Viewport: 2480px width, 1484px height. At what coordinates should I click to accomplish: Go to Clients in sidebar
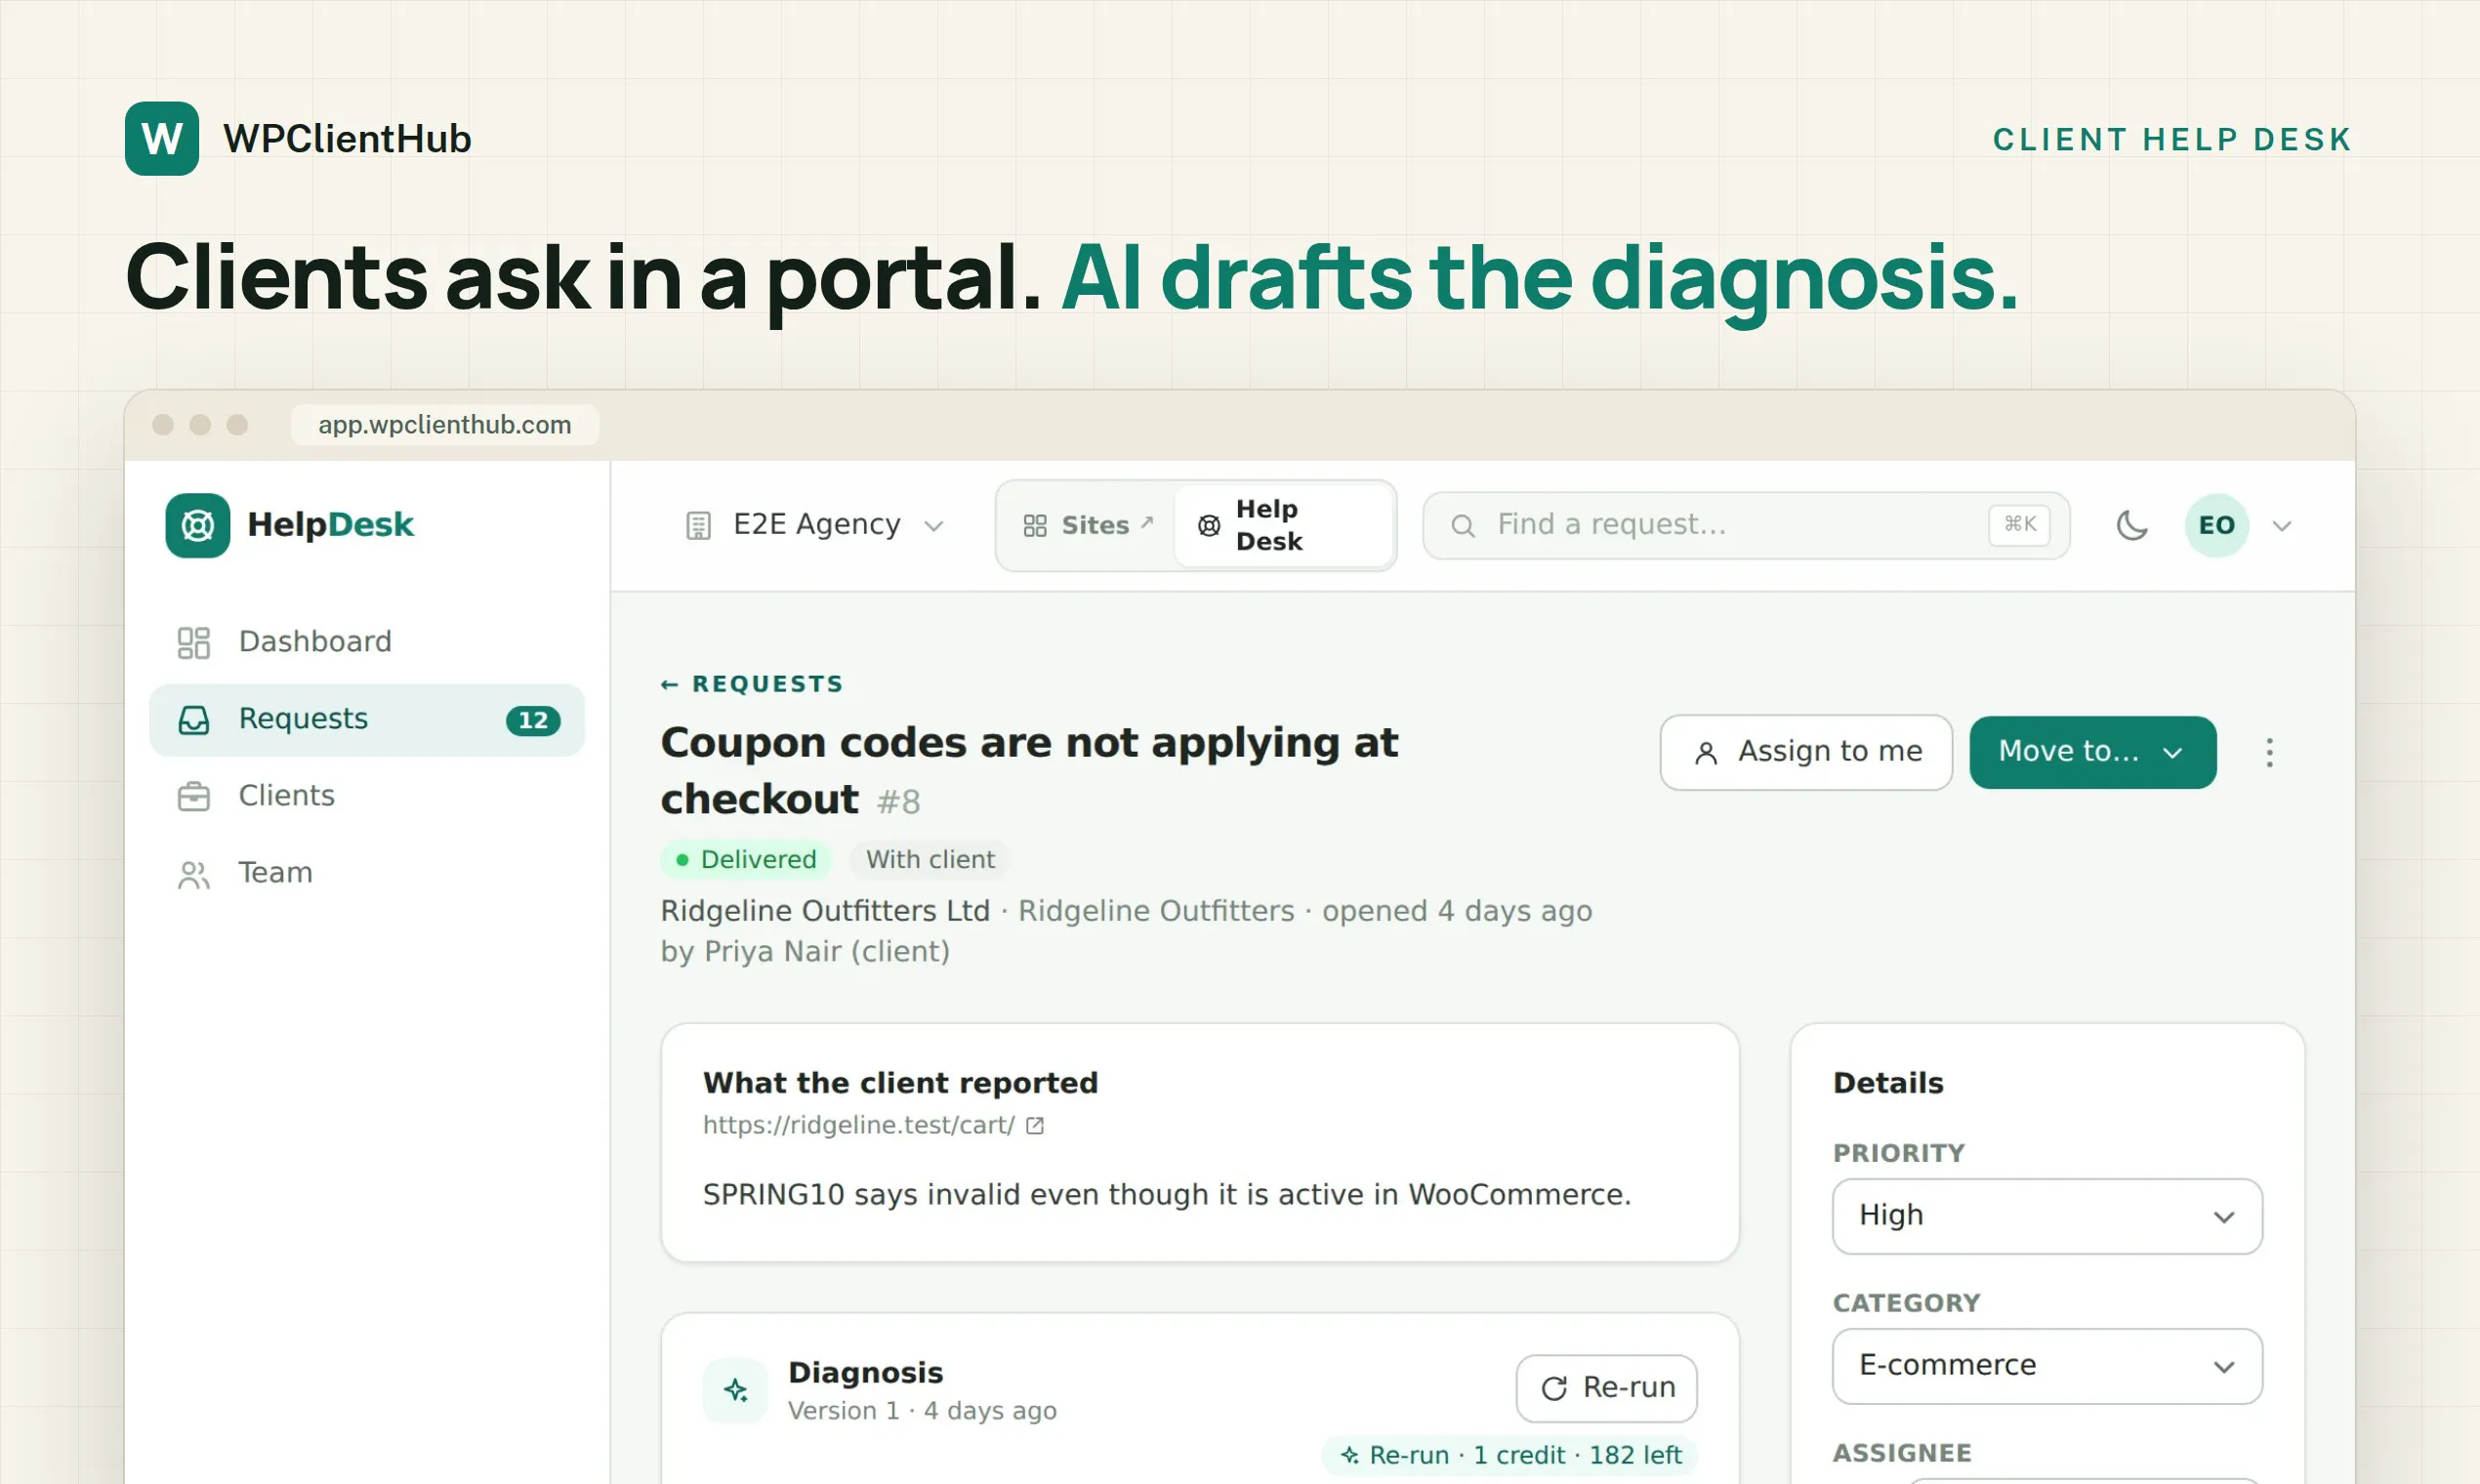pyautogui.click(x=367, y=796)
